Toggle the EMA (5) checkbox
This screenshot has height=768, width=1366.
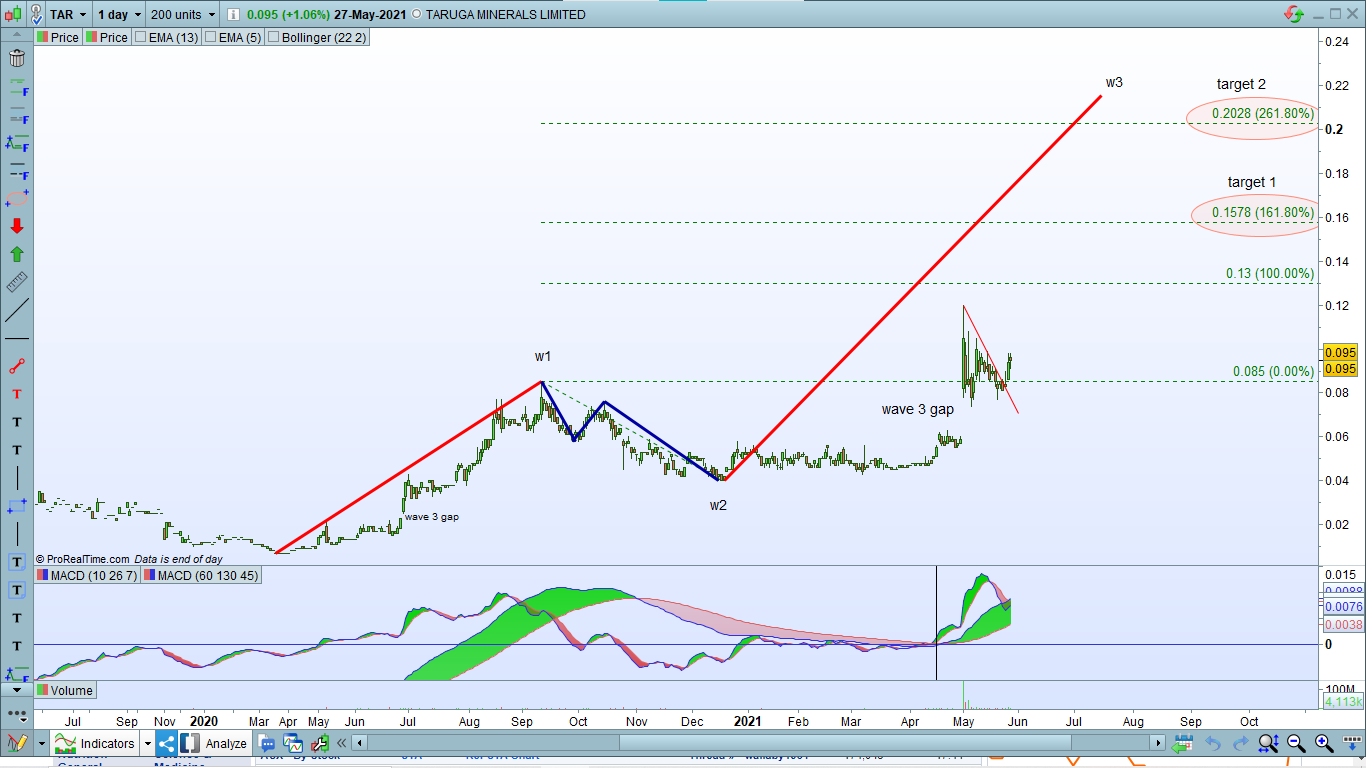pos(209,37)
